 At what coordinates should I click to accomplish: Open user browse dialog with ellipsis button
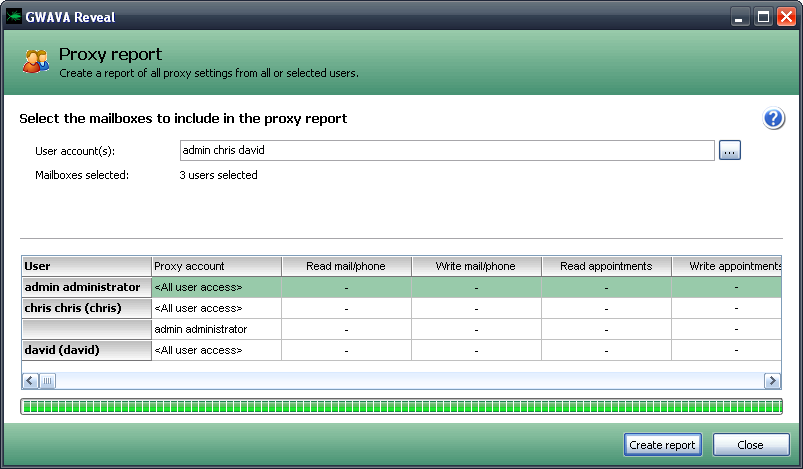tap(730, 150)
